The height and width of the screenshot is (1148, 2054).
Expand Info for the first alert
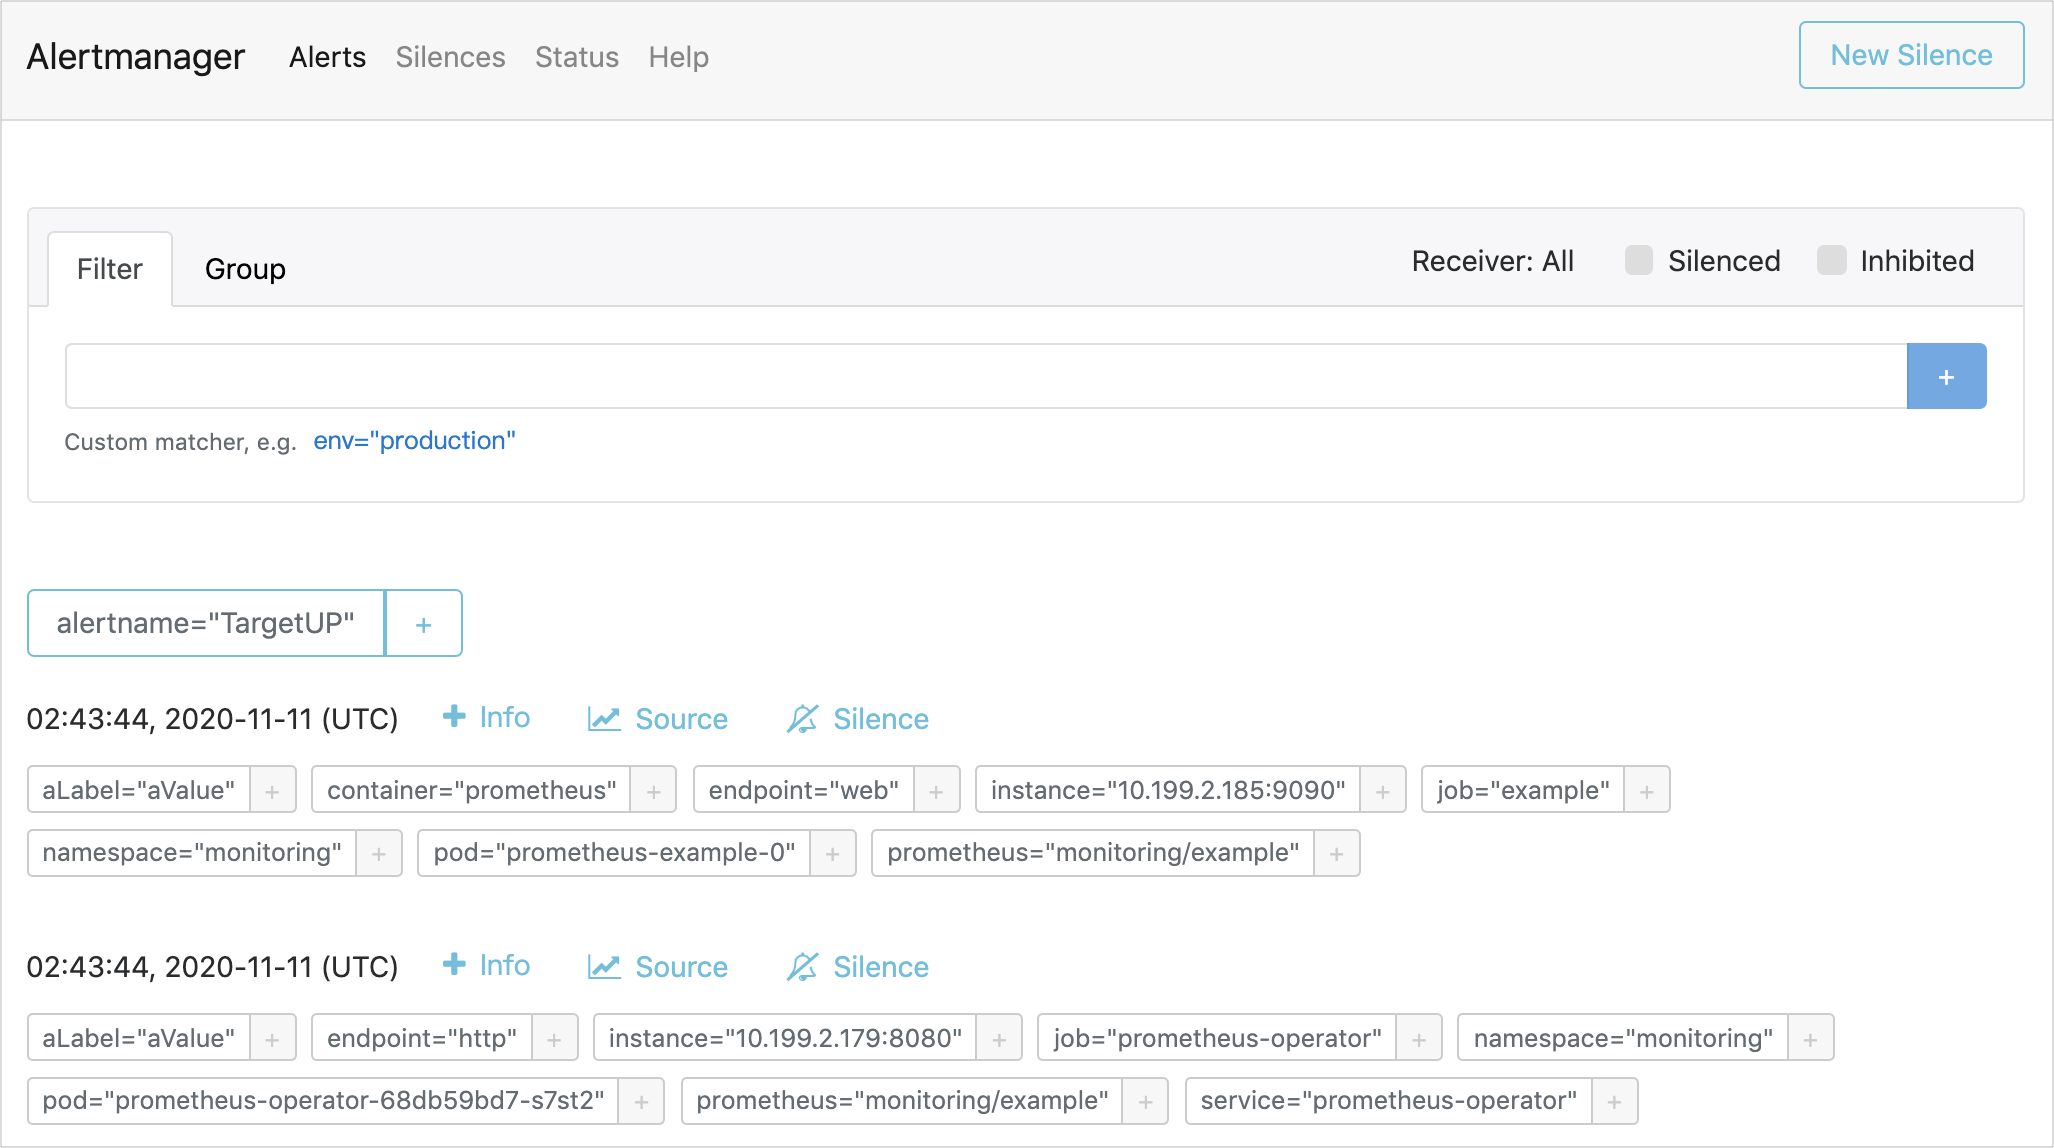pos(486,718)
